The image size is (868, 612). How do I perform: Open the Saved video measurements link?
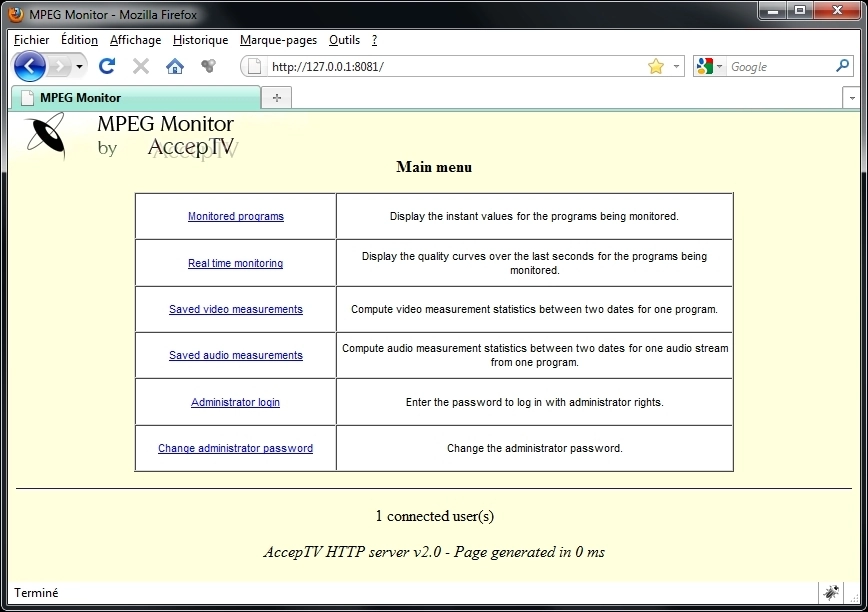click(x=236, y=309)
